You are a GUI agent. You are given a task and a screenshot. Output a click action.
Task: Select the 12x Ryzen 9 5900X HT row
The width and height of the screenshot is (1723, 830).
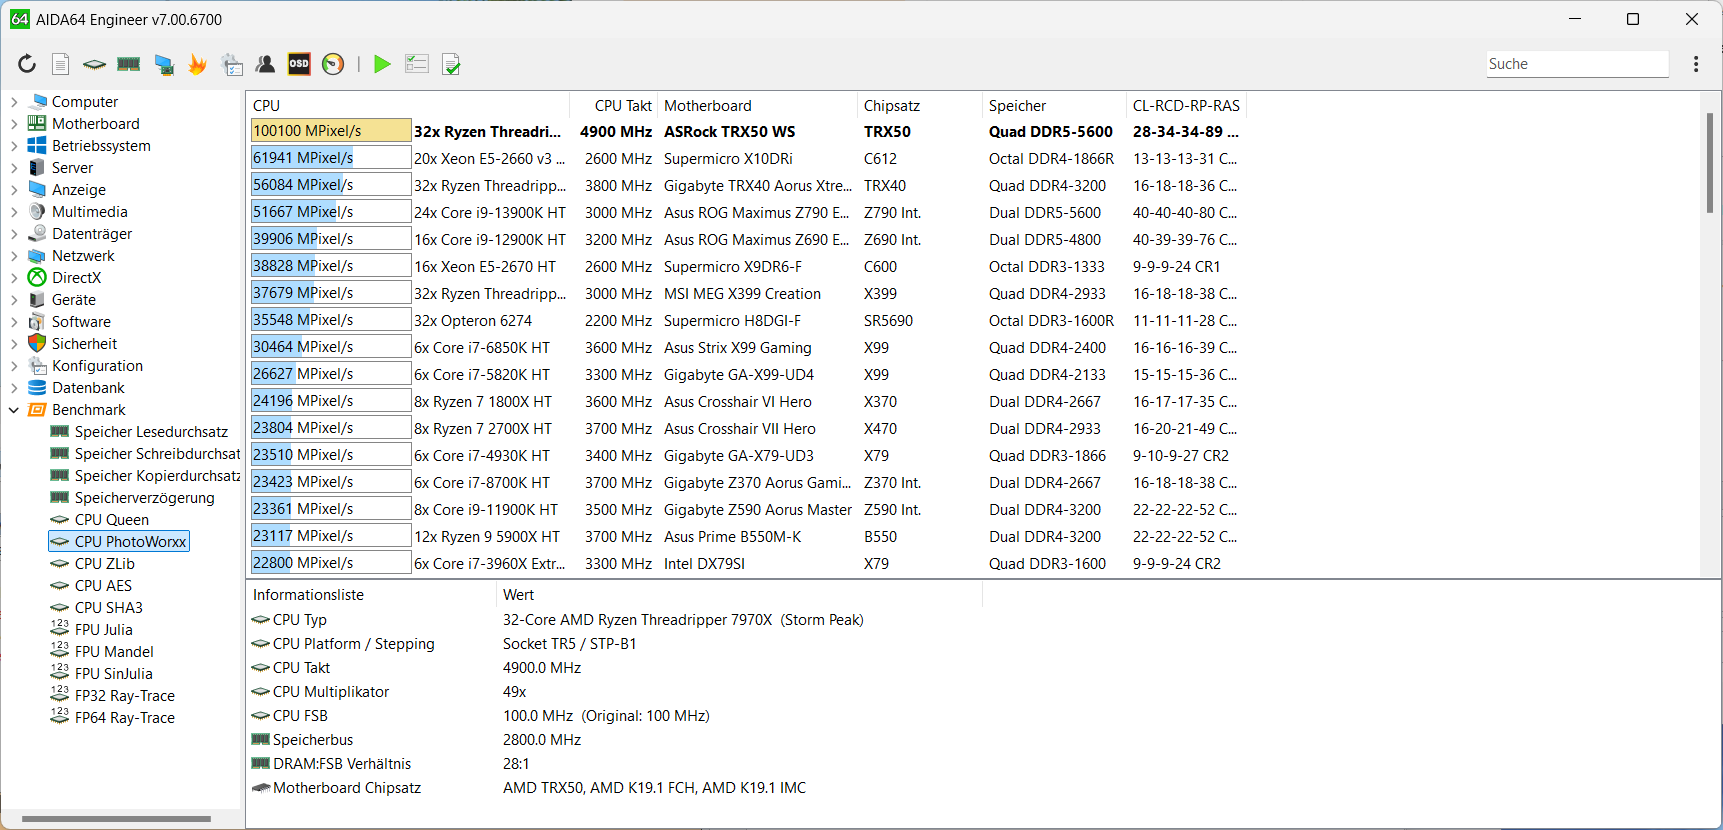(x=746, y=537)
